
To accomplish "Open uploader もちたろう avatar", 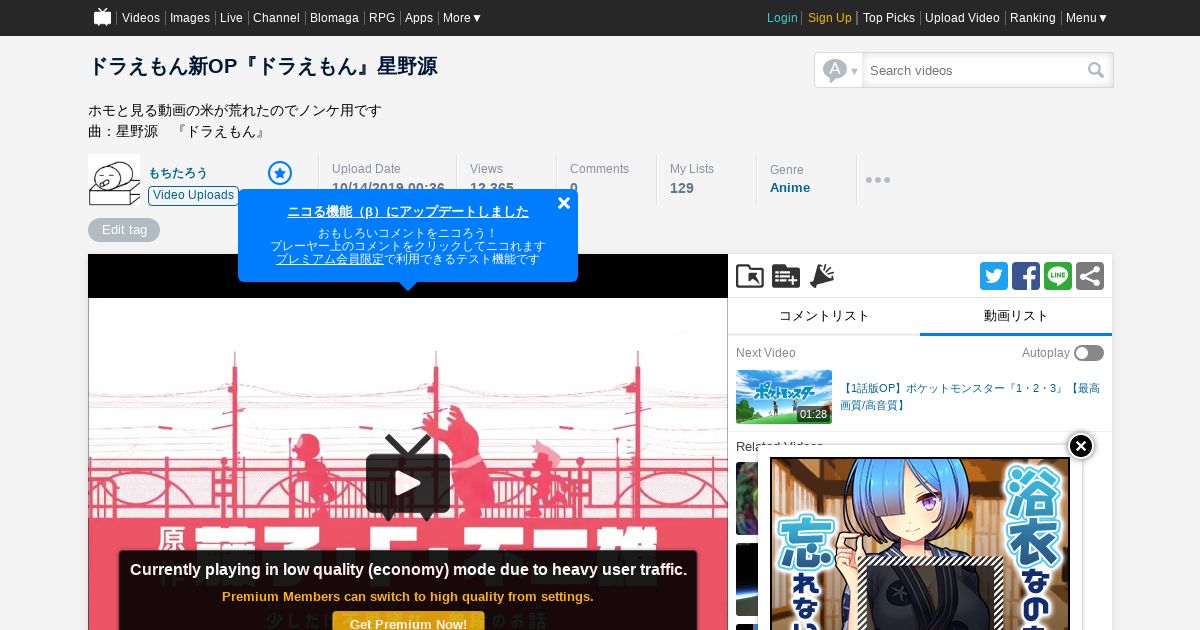I will 114,182.
